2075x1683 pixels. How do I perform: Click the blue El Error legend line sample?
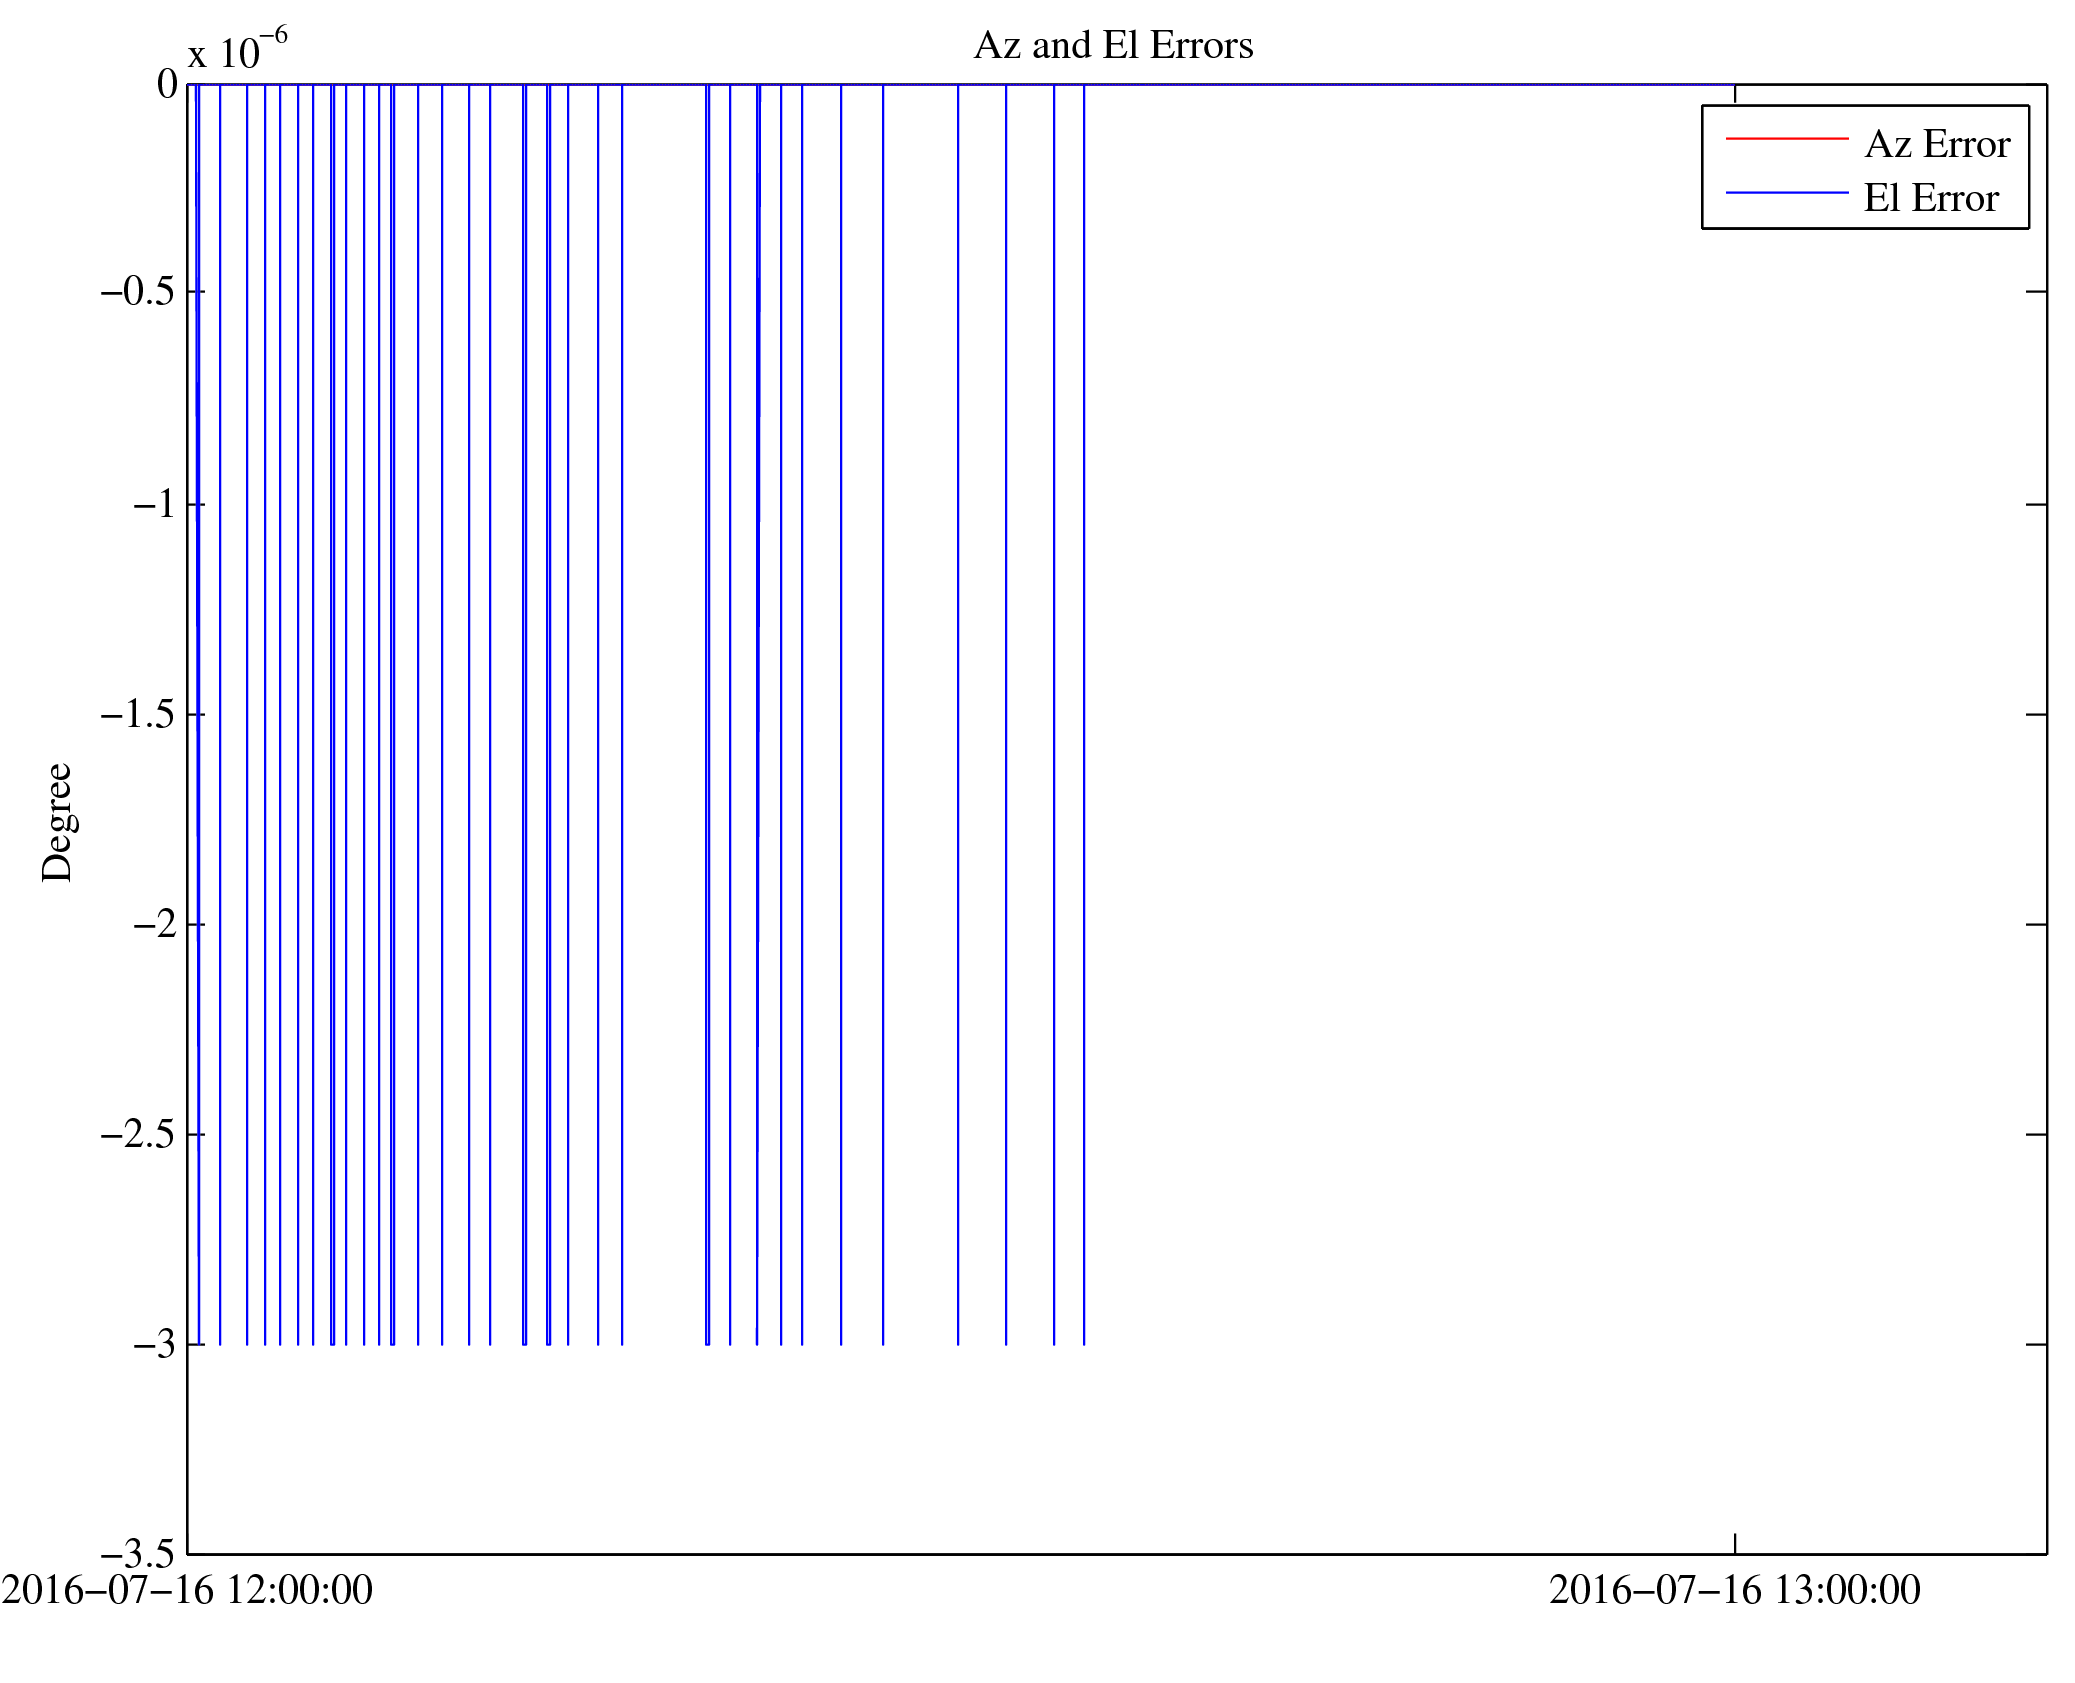click(1786, 192)
